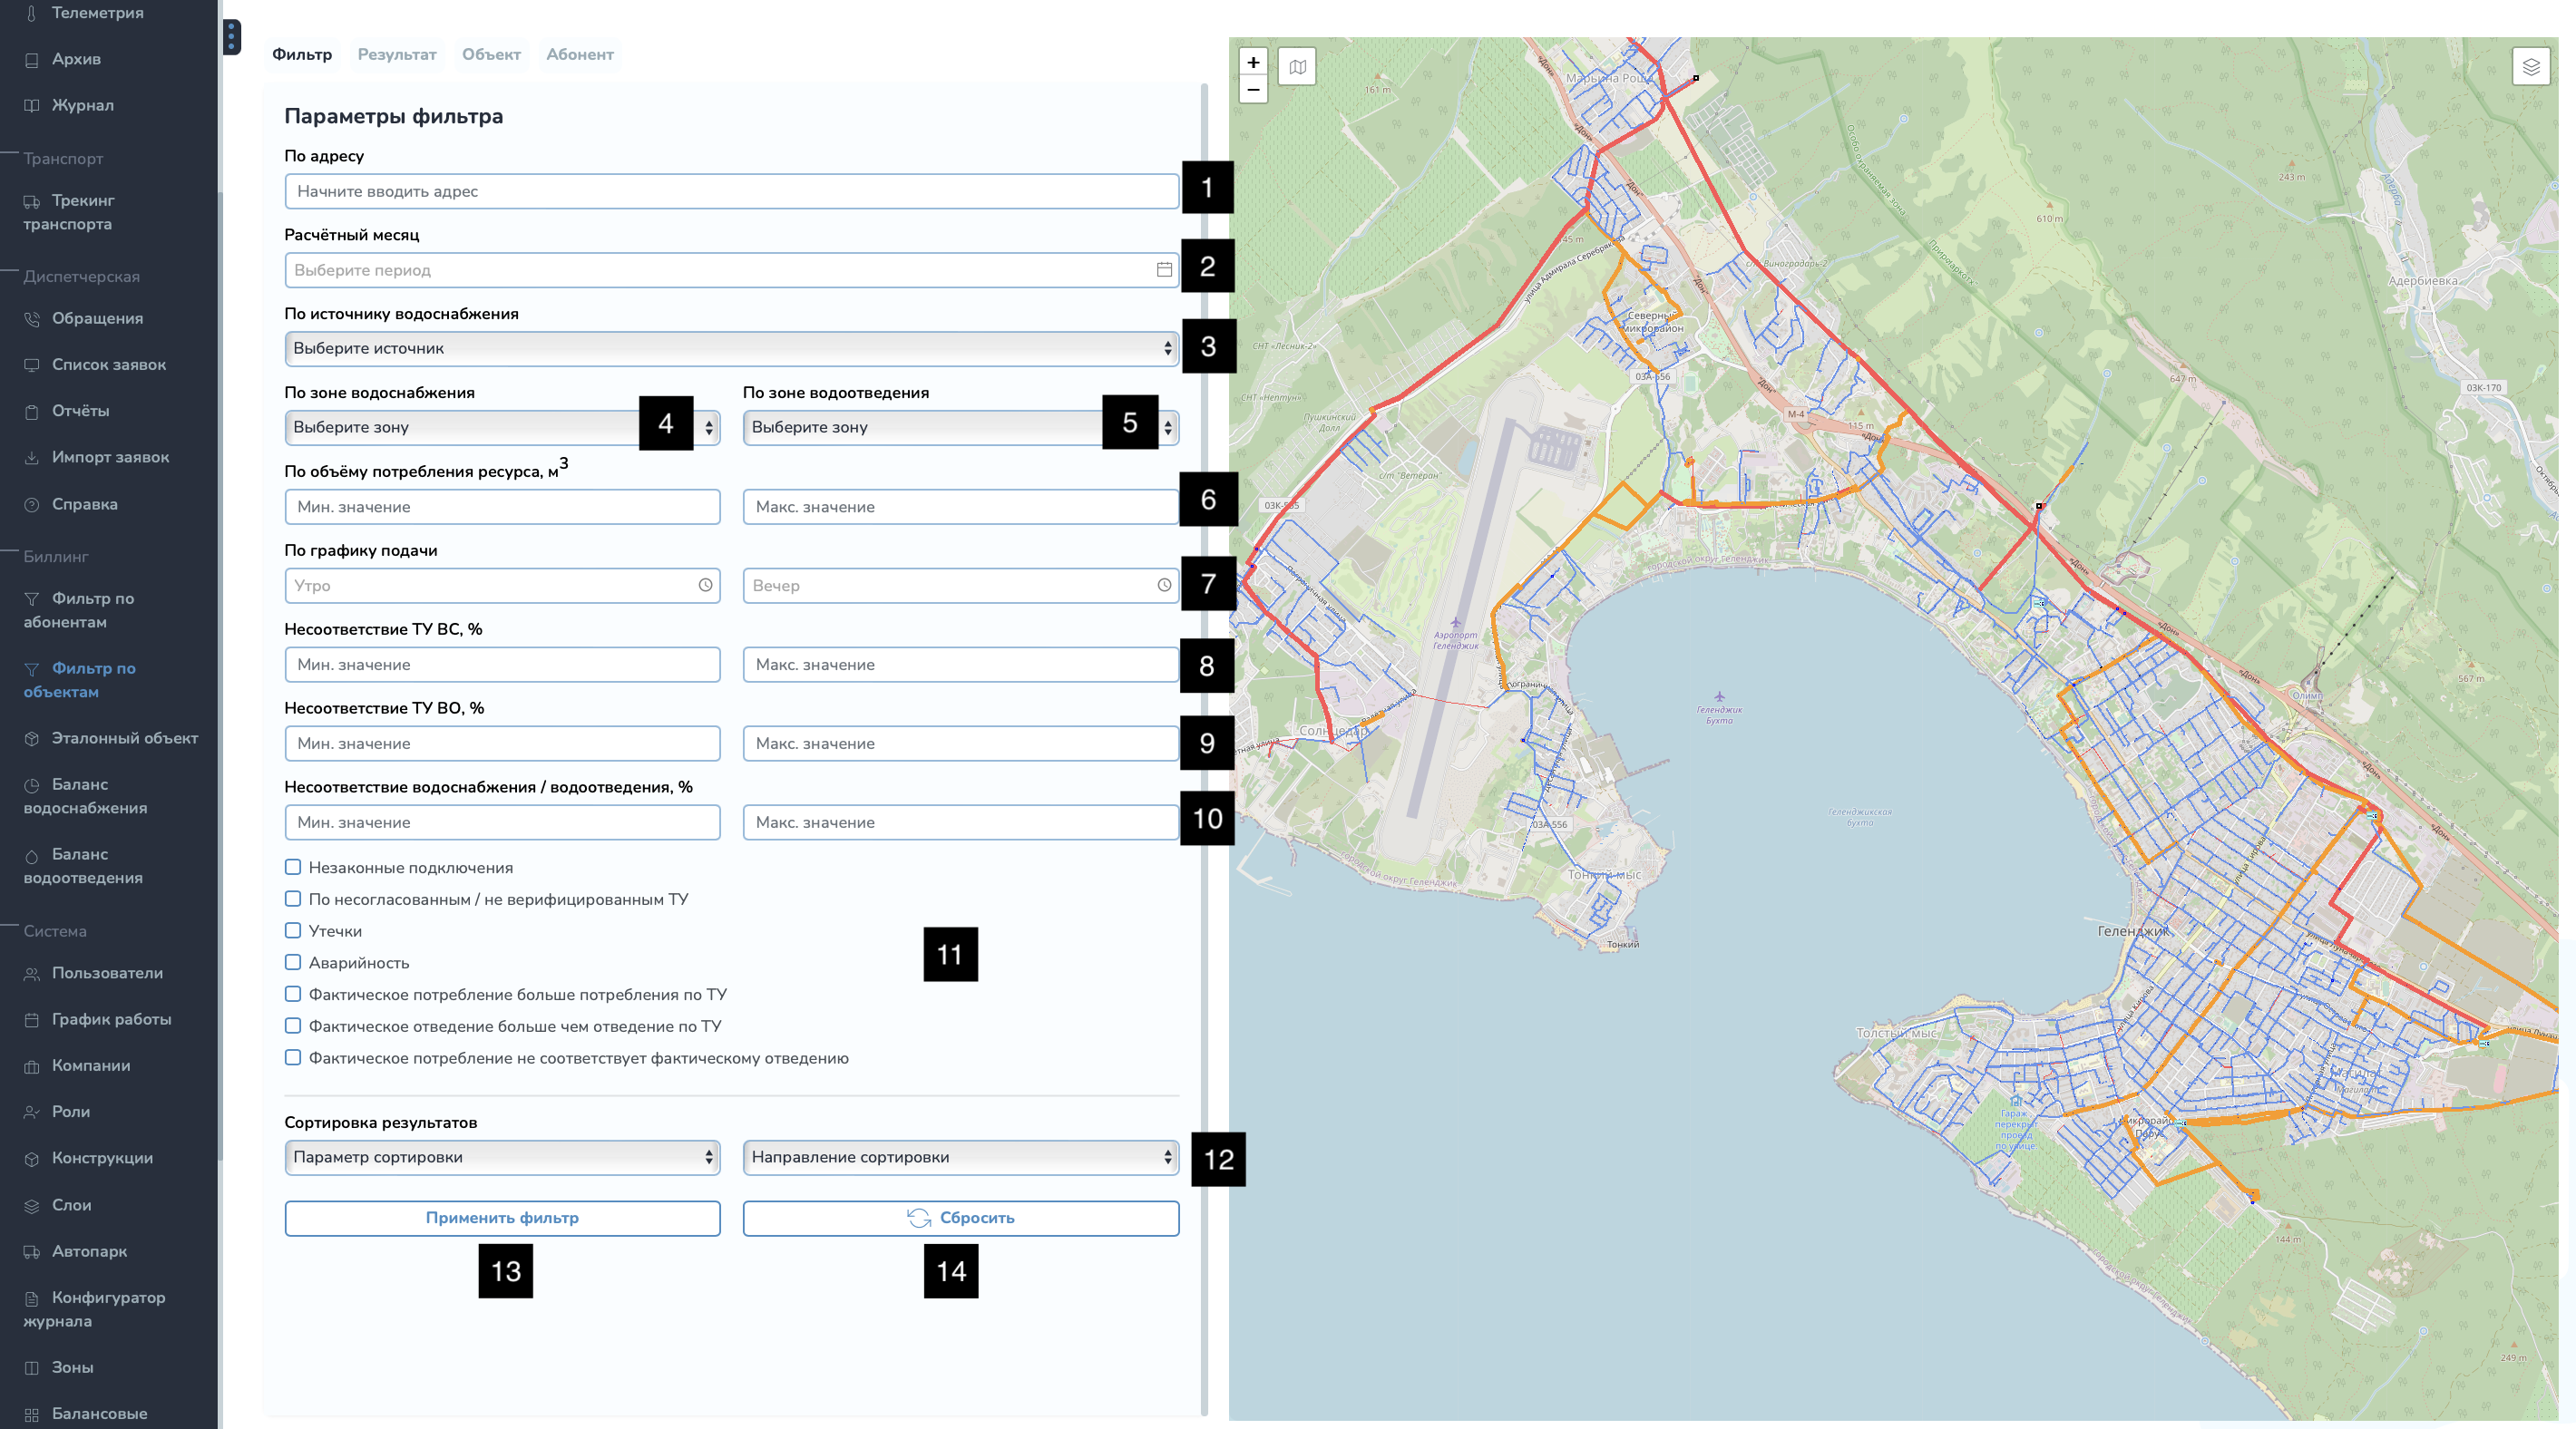Image resolution: width=2576 pixels, height=1429 pixels.
Task: Toggle the Аварийность checkbox
Action: pos(293,962)
